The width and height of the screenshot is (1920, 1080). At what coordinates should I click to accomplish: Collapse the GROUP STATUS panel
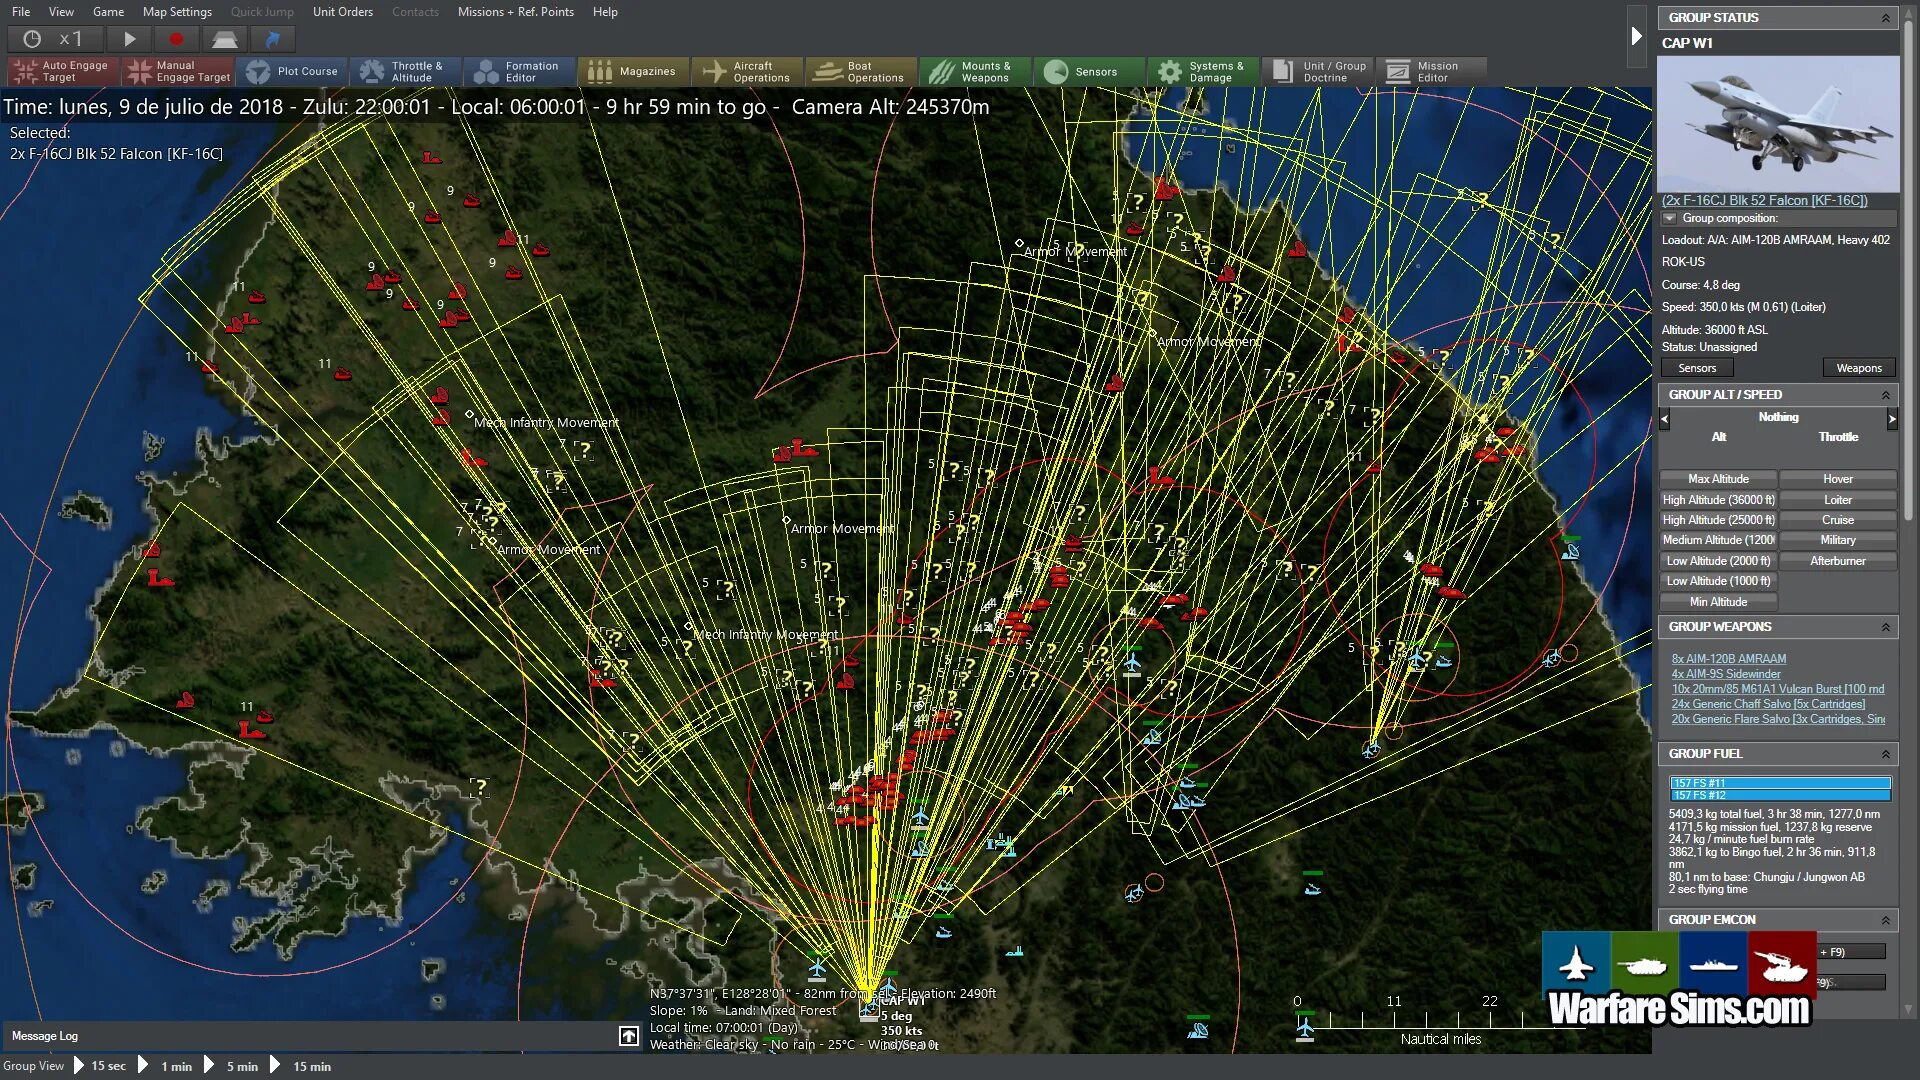(x=1885, y=18)
